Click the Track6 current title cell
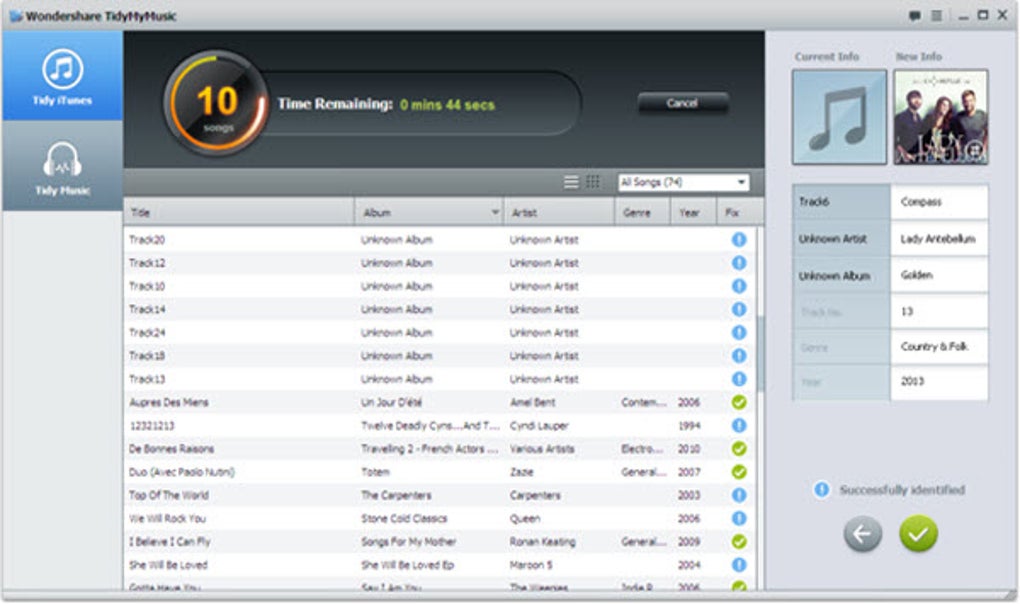The width and height of the screenshot is (1020, 604). 841,202
